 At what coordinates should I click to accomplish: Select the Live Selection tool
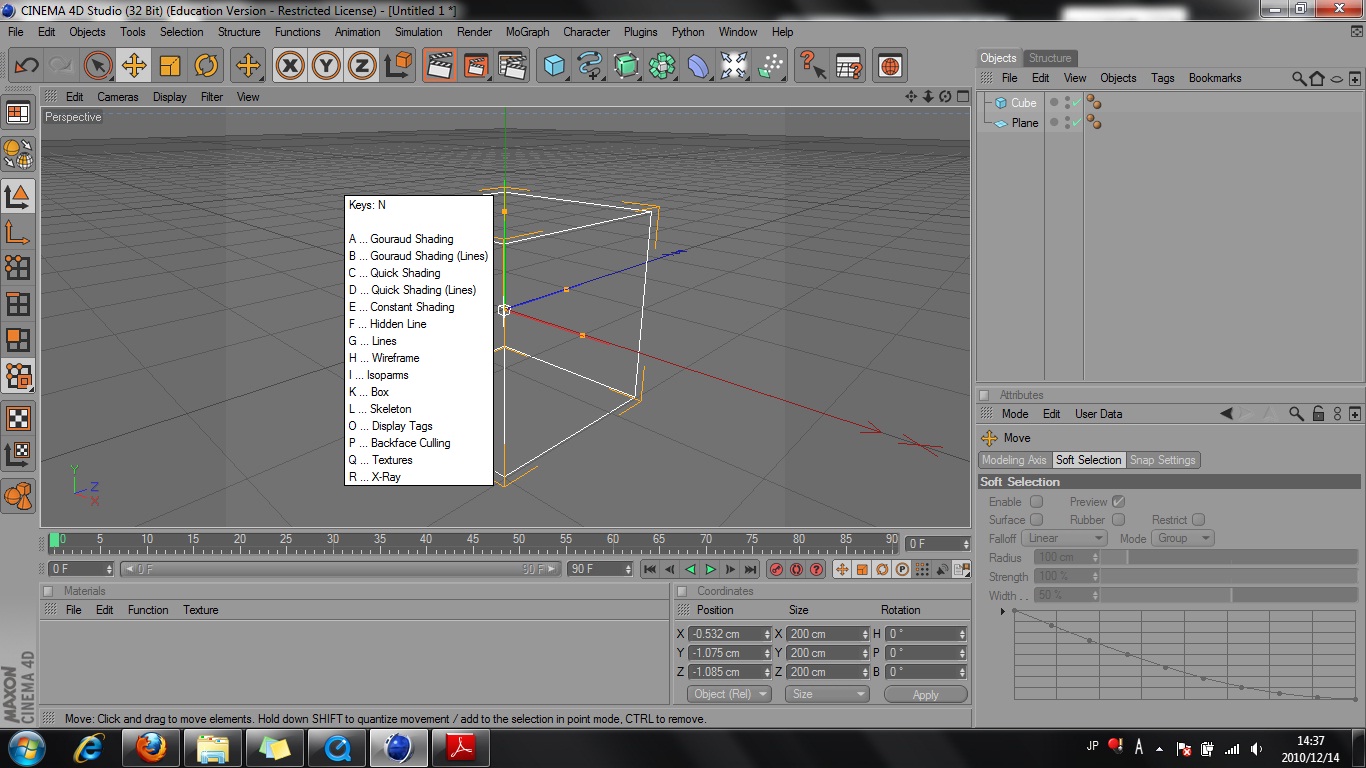(x=98, y=66)
